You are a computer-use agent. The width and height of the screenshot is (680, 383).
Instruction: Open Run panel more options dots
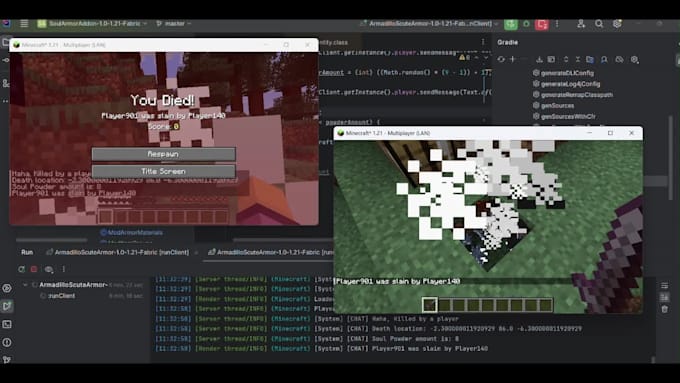(64, 269)
